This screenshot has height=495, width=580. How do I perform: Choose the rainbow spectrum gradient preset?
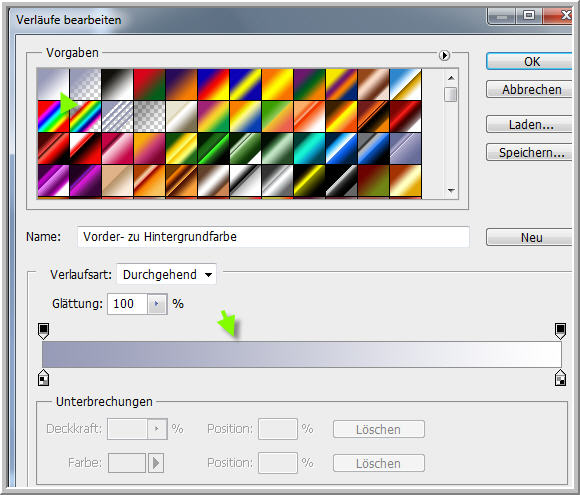click(53, 117)
